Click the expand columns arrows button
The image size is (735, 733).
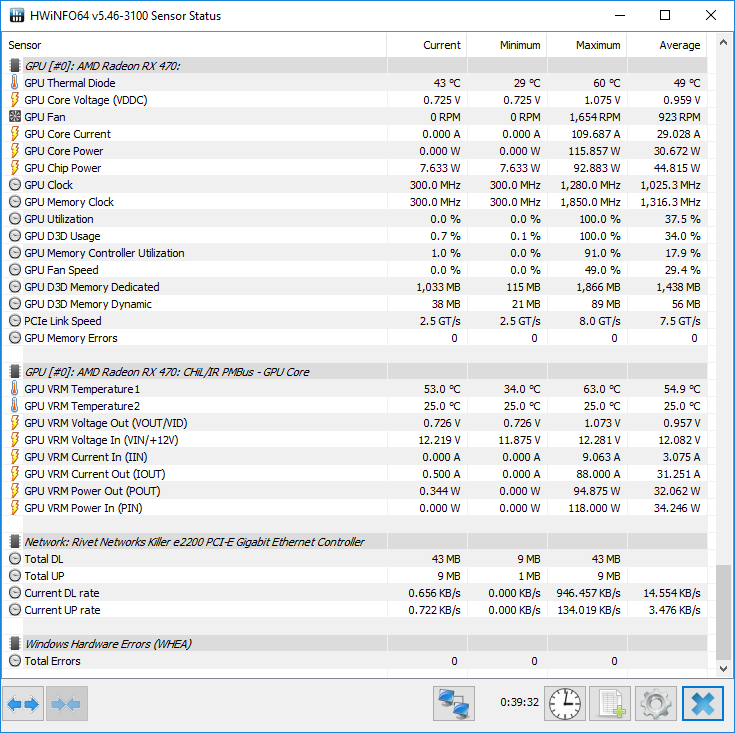pyautogui.click(x=23, y=703)
